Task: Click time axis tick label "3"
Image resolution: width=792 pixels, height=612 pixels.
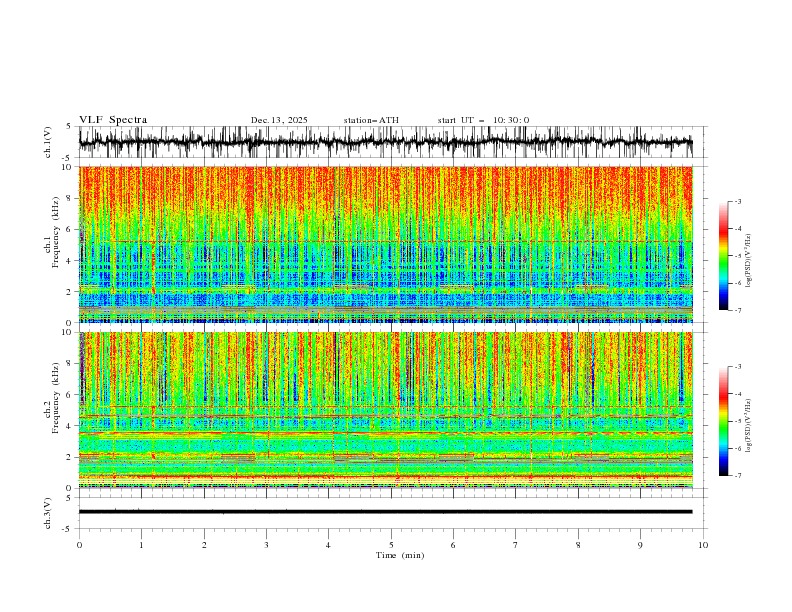Action: pyautogui.click(x=266, y=545)
